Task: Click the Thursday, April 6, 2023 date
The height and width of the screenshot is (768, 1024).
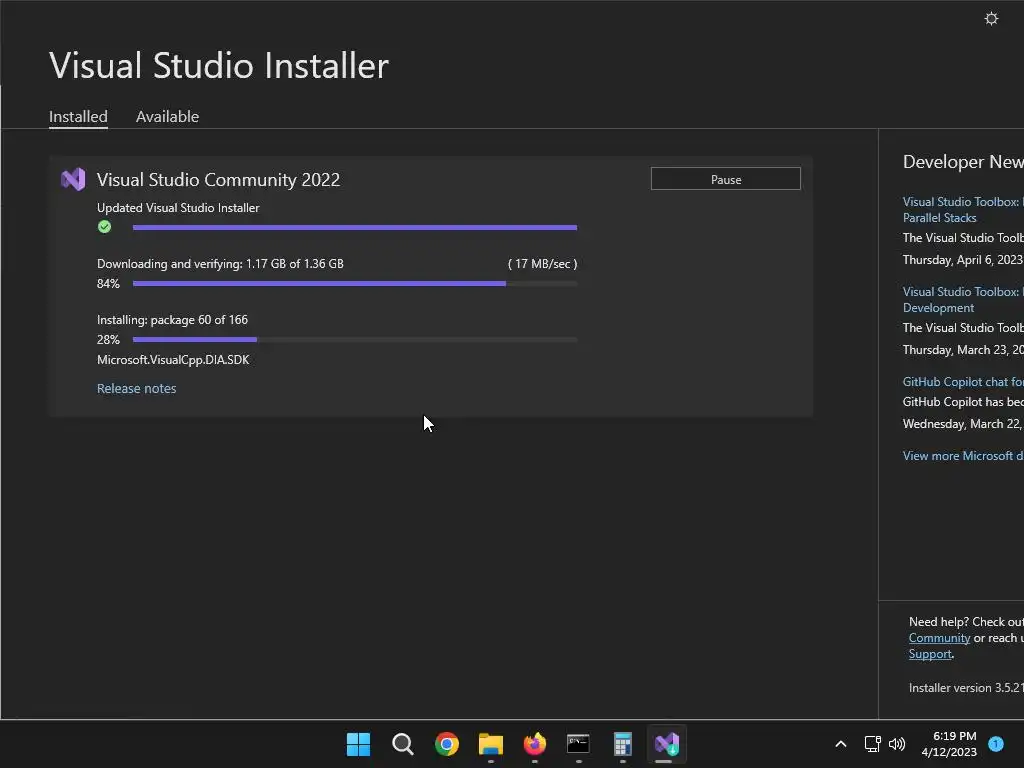Action: pos(963,260)
